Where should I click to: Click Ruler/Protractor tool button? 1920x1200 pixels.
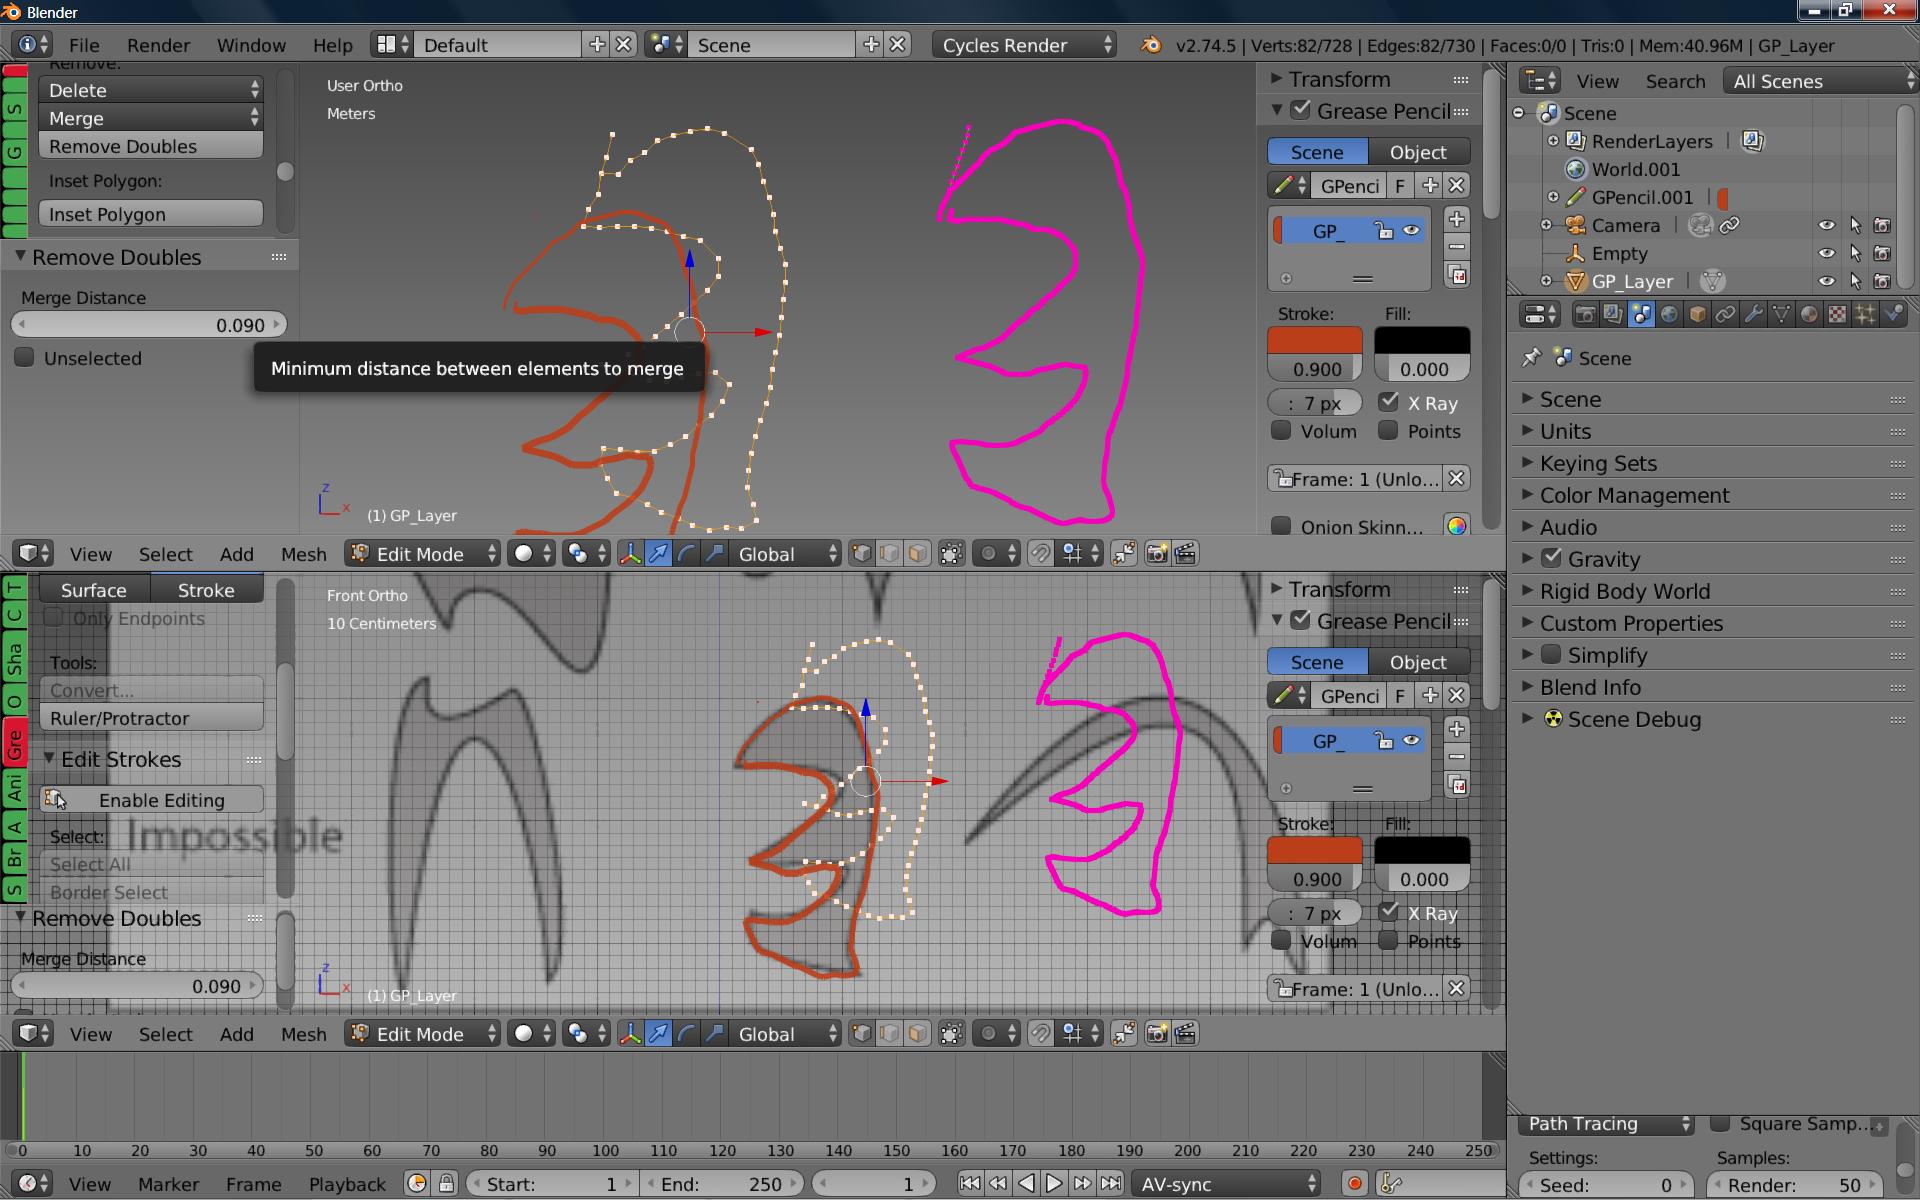coord(151,718)
